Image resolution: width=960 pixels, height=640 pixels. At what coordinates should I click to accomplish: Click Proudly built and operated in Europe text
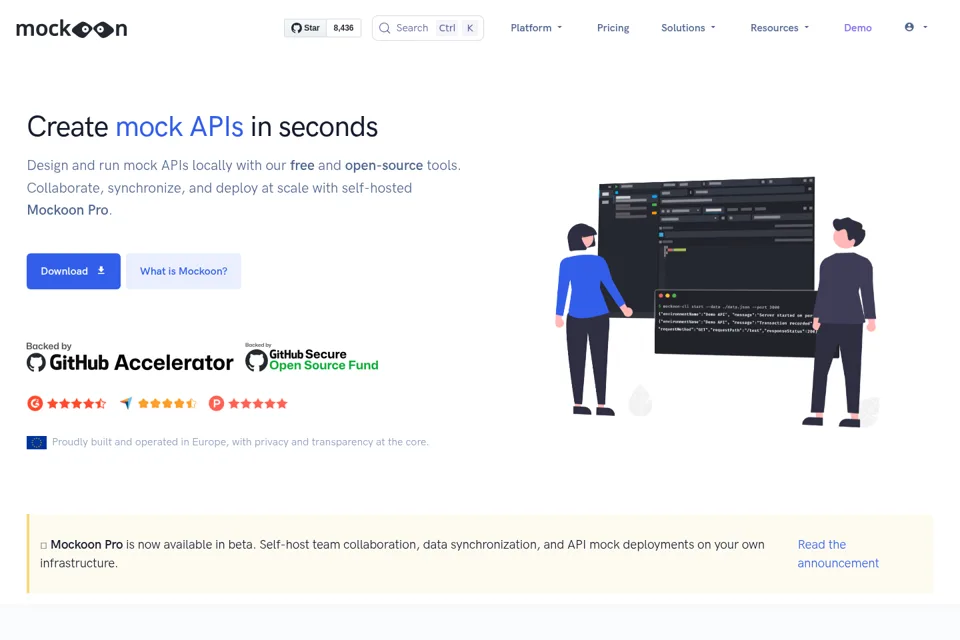tap(240, 442)
